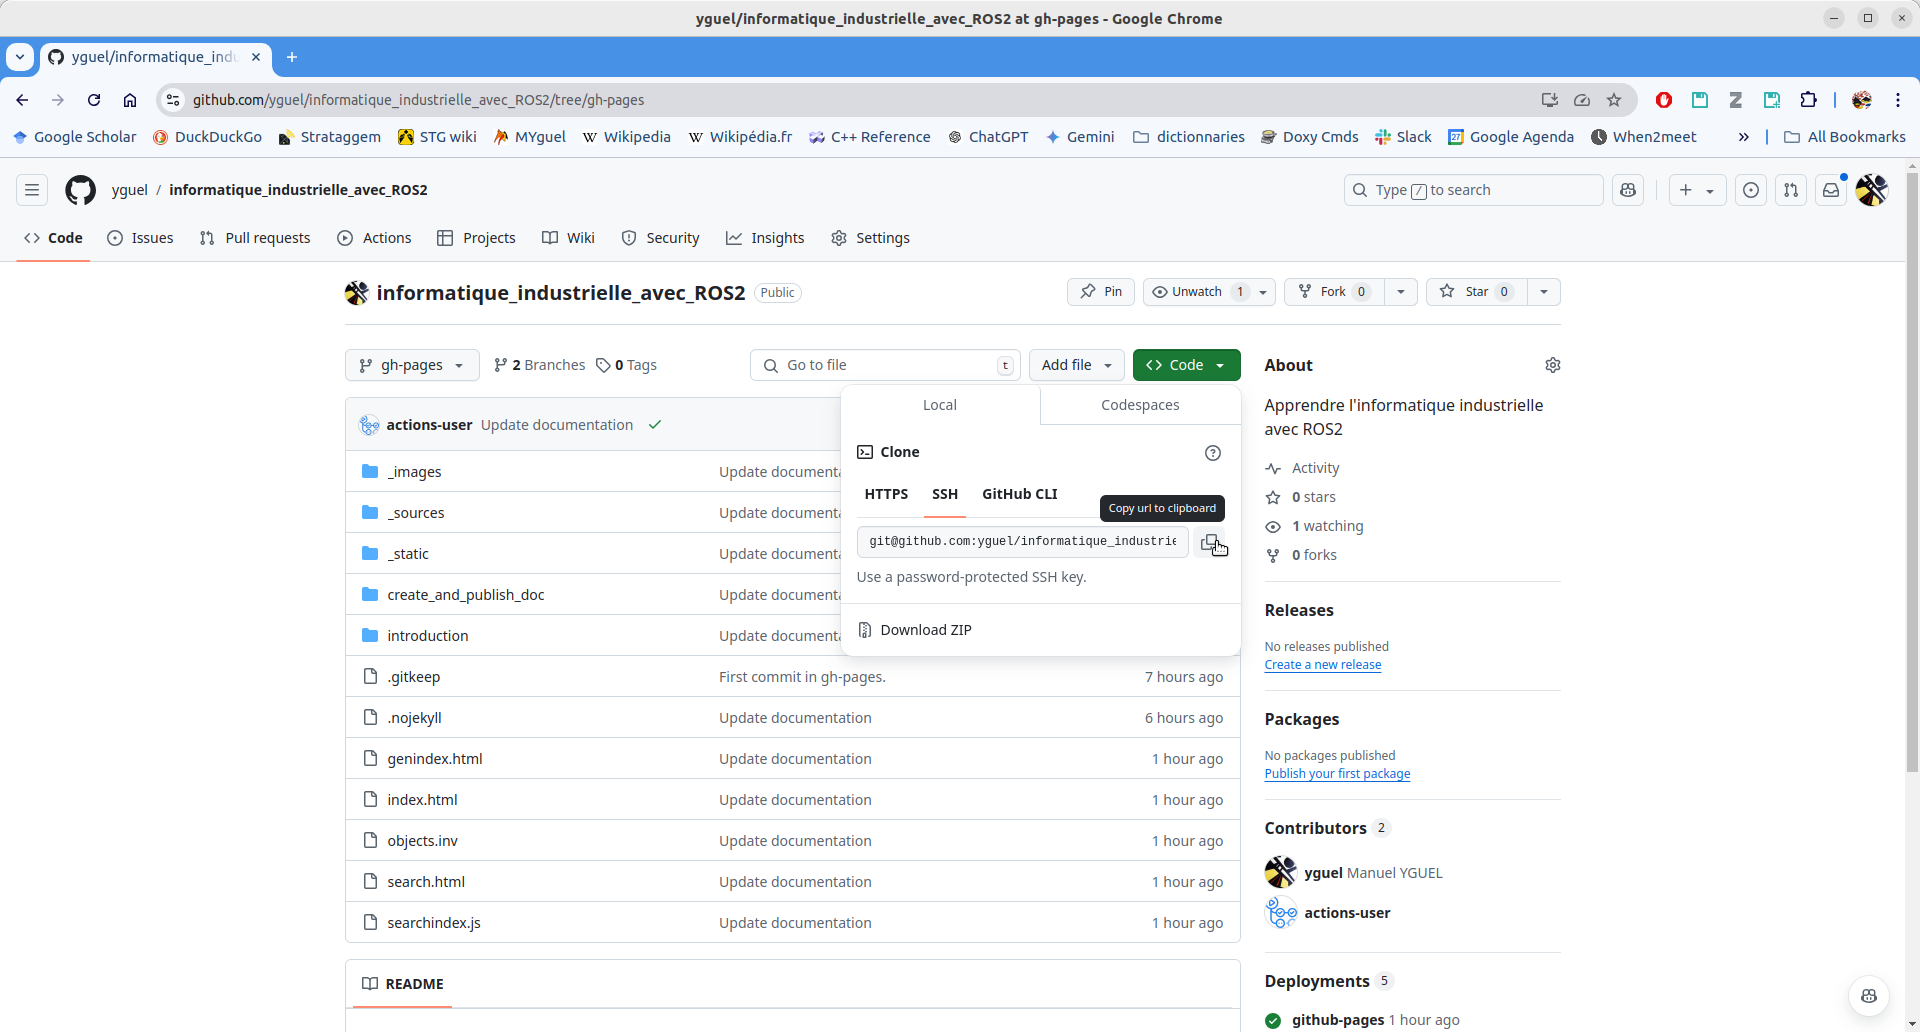
Task: Select the GitHub CLI clone option
Action: click(x=1019, y=494)
